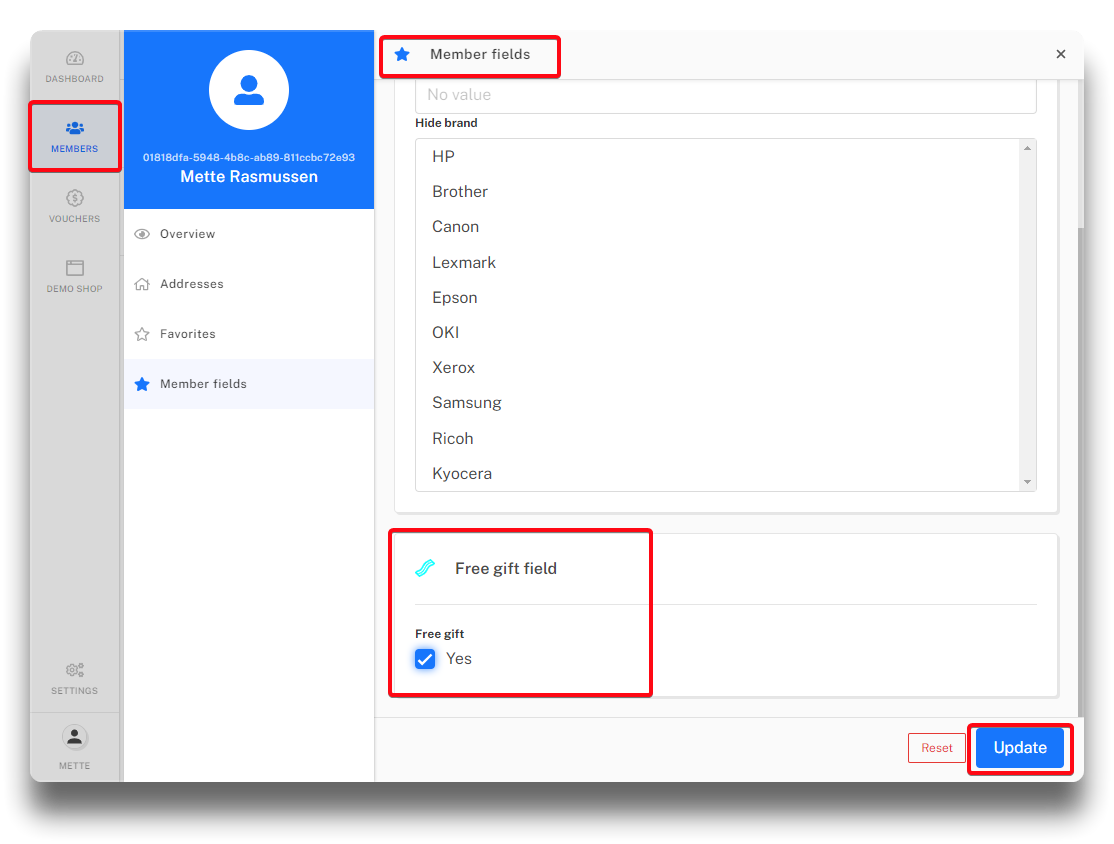Open the Dashboard gauge icon
The image size is (1114, 844).
click(x=75, y=59)
